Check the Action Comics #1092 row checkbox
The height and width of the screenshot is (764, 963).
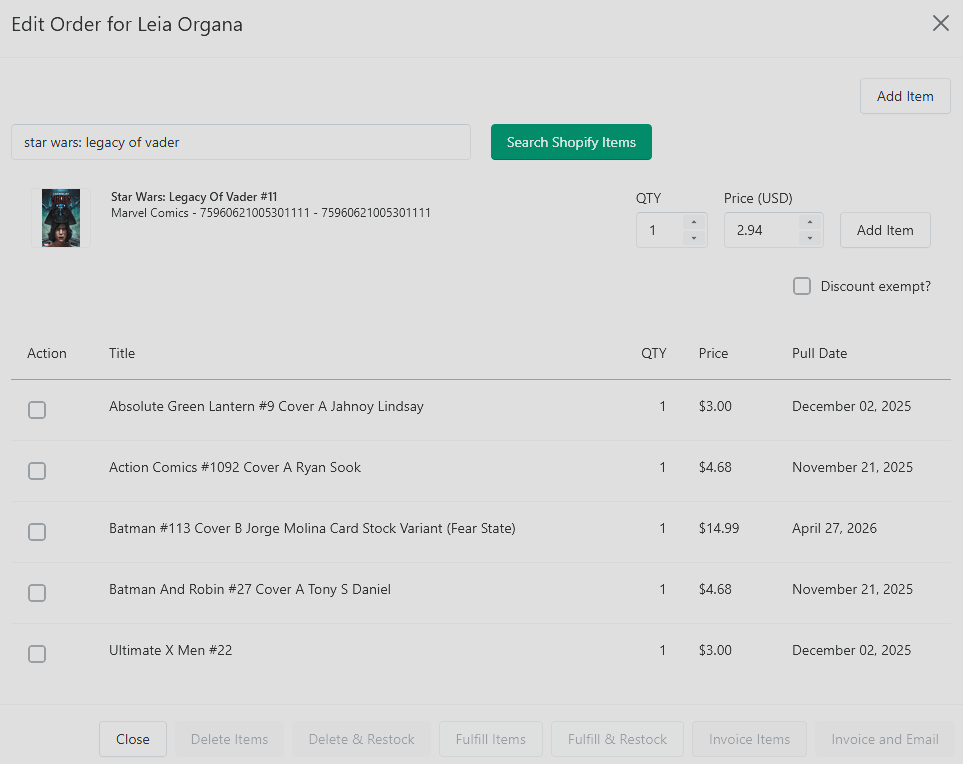[x=37, y=471]
